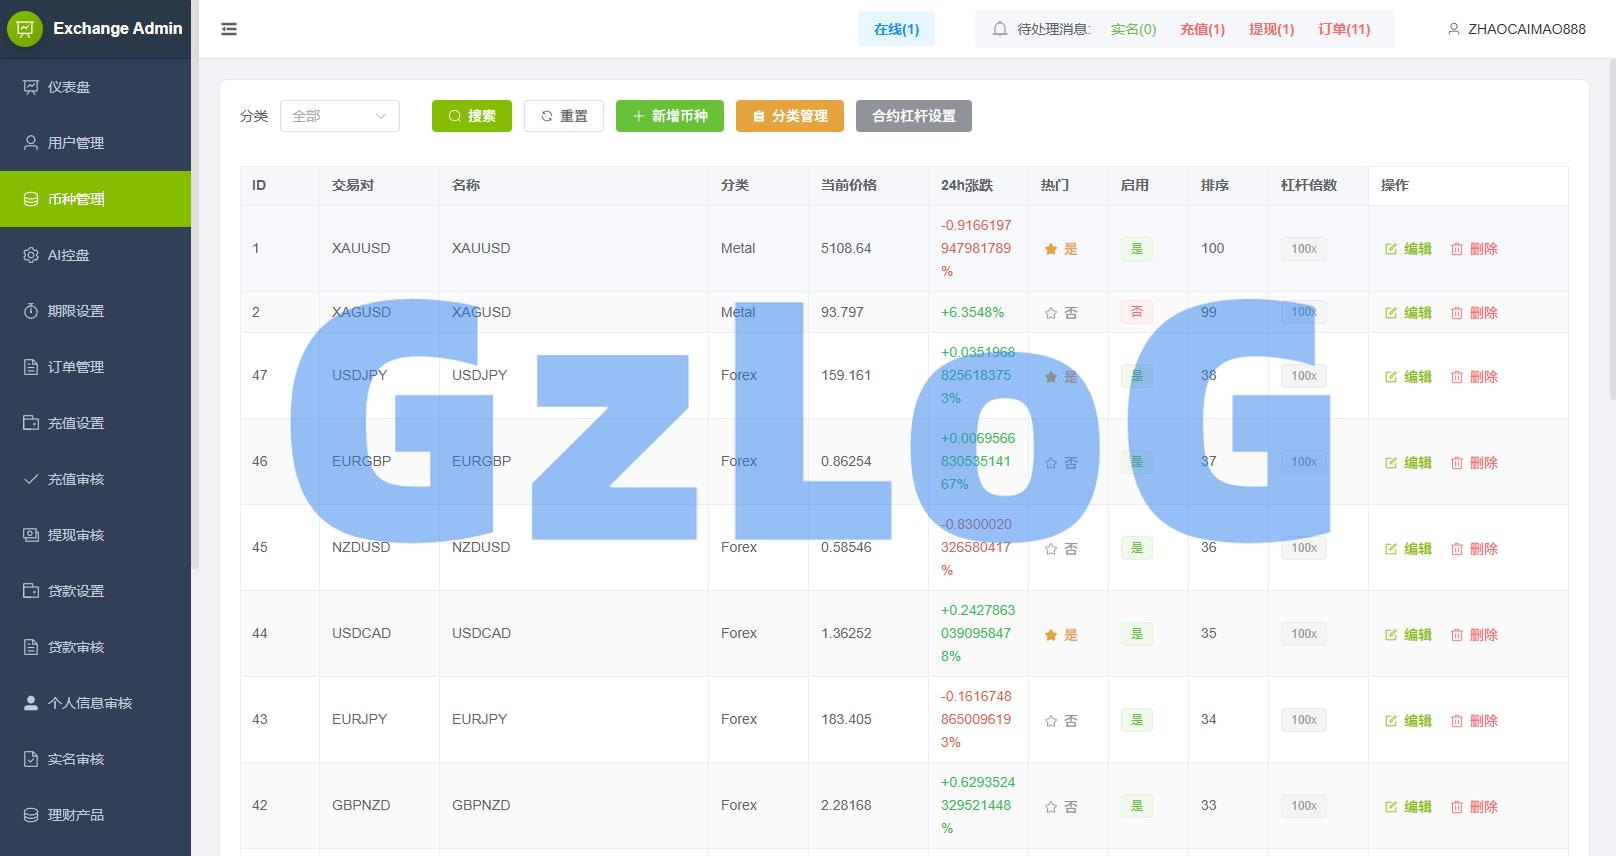Click the 合约杠杆设置 leverage settings button
The image size is (1616, 856).
click(914, 116)
